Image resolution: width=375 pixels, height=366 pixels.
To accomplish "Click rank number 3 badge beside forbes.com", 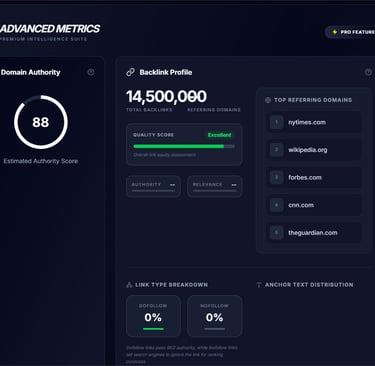I will pyautogui.click(x=276, y=178).
